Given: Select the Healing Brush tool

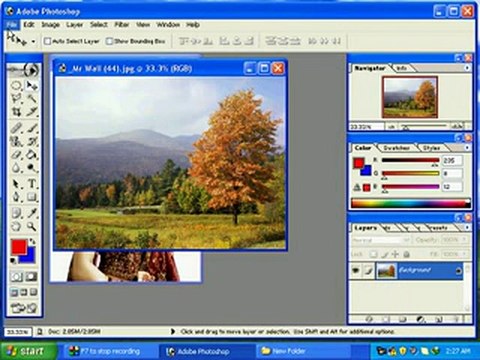Looking at the screenshot, I should pos(16,128).
